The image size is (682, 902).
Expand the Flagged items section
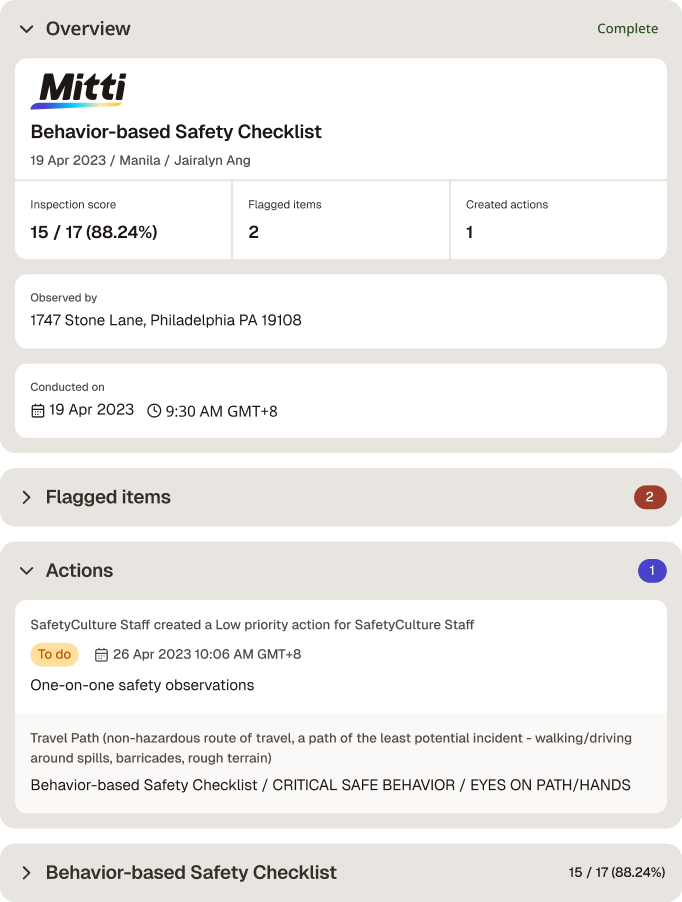click(26, 497)
